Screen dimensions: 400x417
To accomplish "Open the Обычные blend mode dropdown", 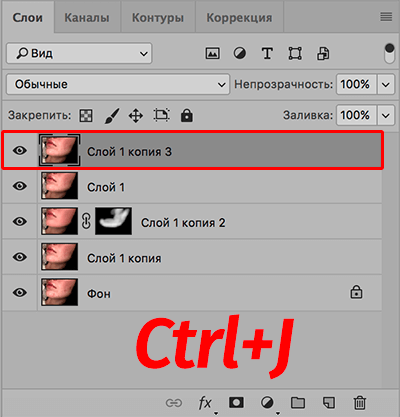I will pos(118,84).
